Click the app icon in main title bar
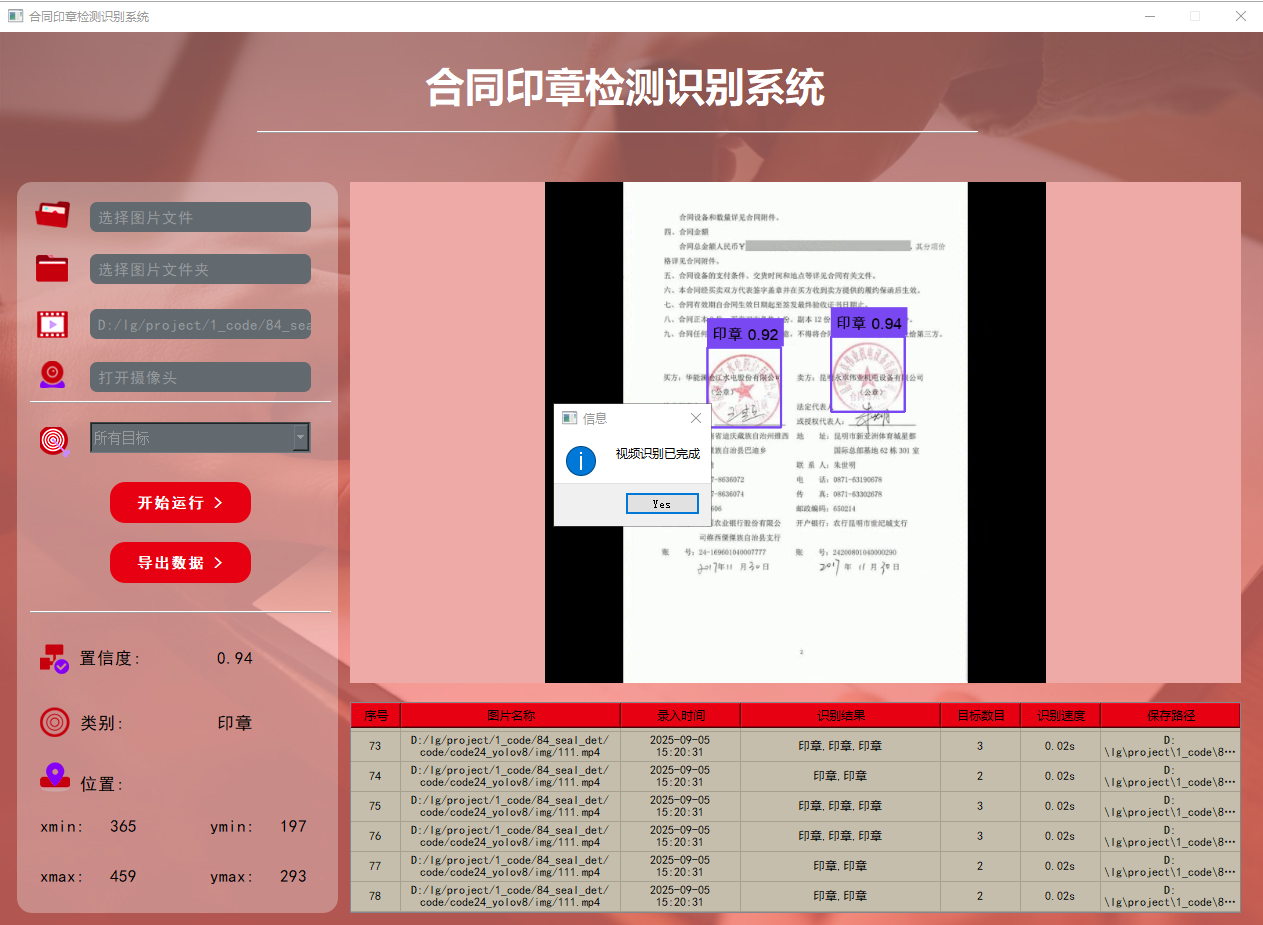 (x=15, y=16)
